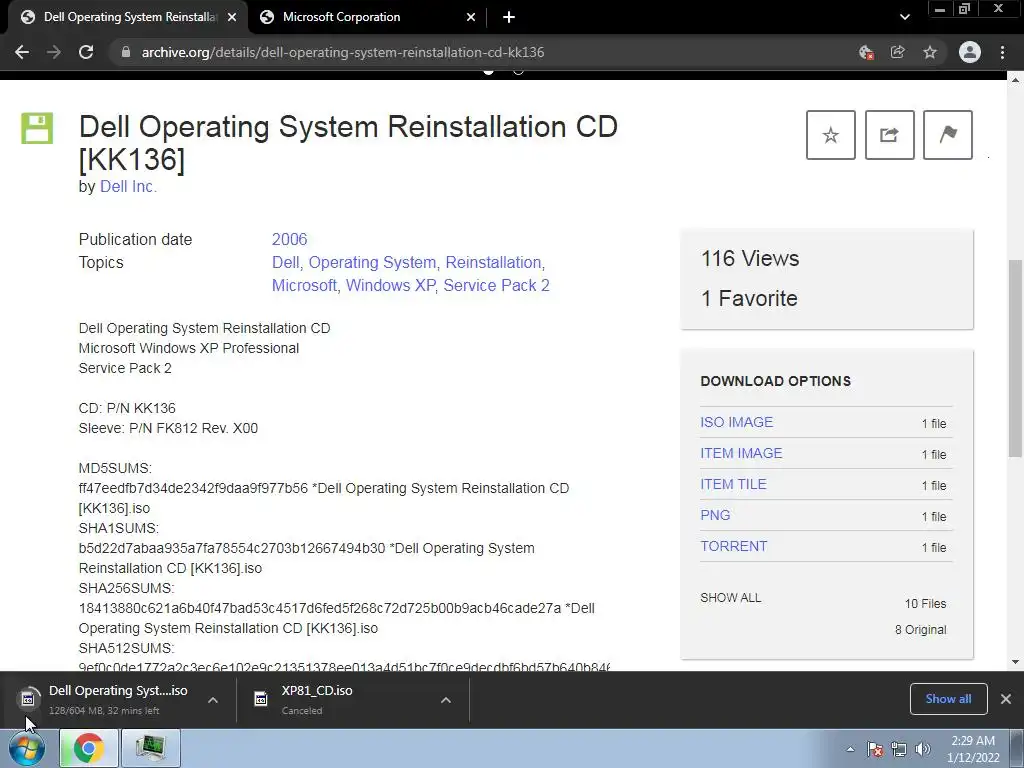Click the scrollbar up arrow
1024x768 pixels.
[1014, 80]
